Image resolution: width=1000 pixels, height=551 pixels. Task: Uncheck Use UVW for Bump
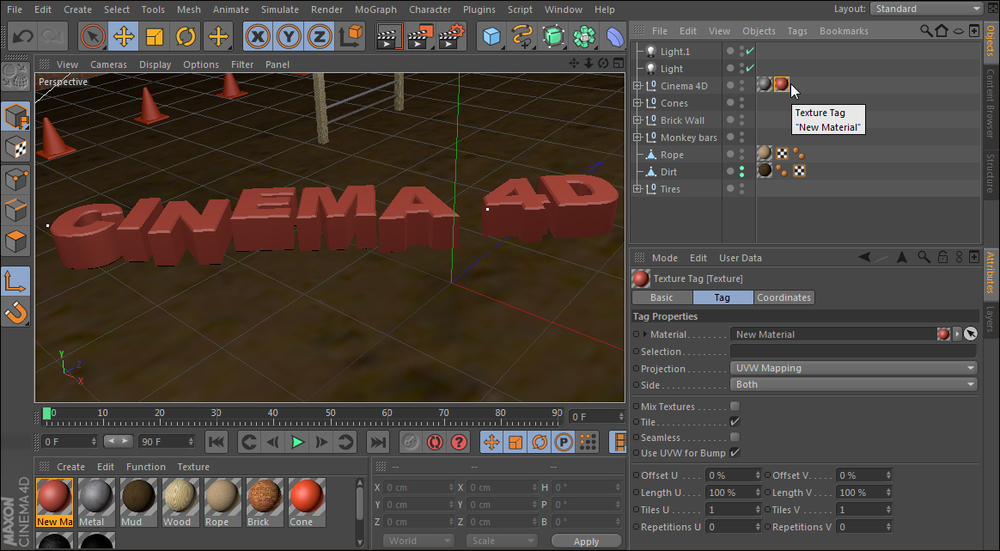[x=735, y=453]
